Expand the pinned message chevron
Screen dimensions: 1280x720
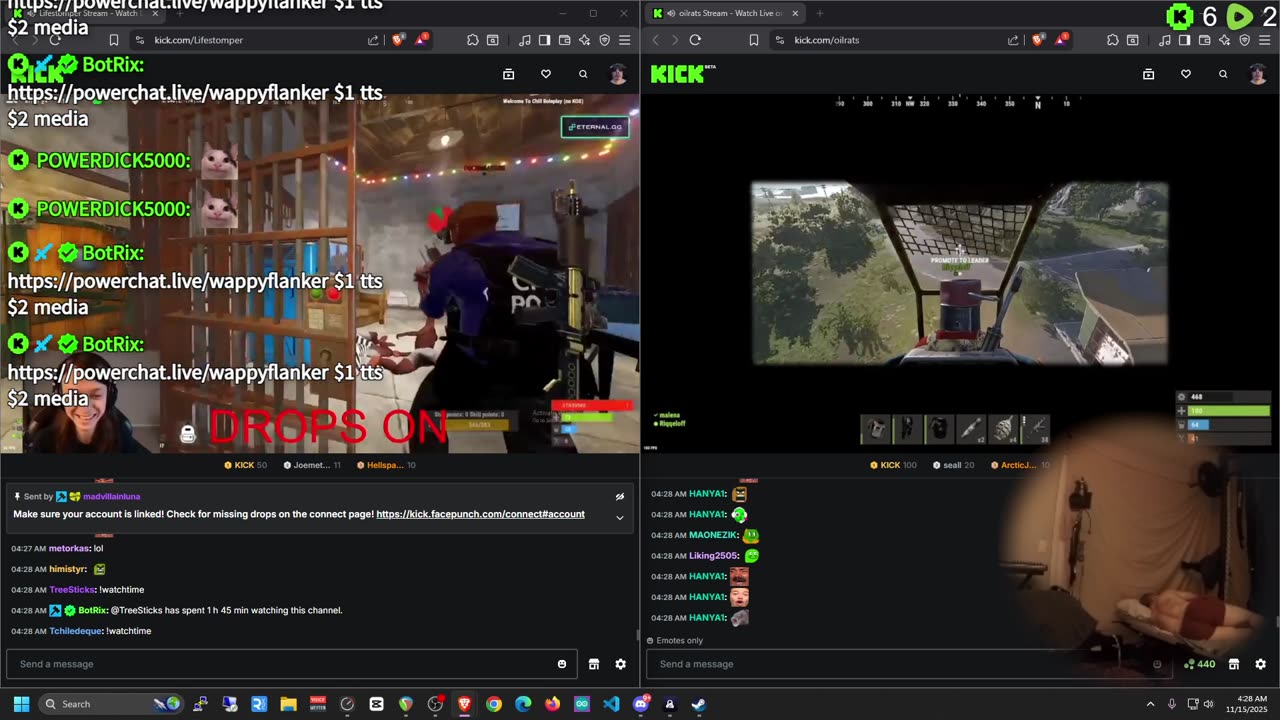pos(620,517)
